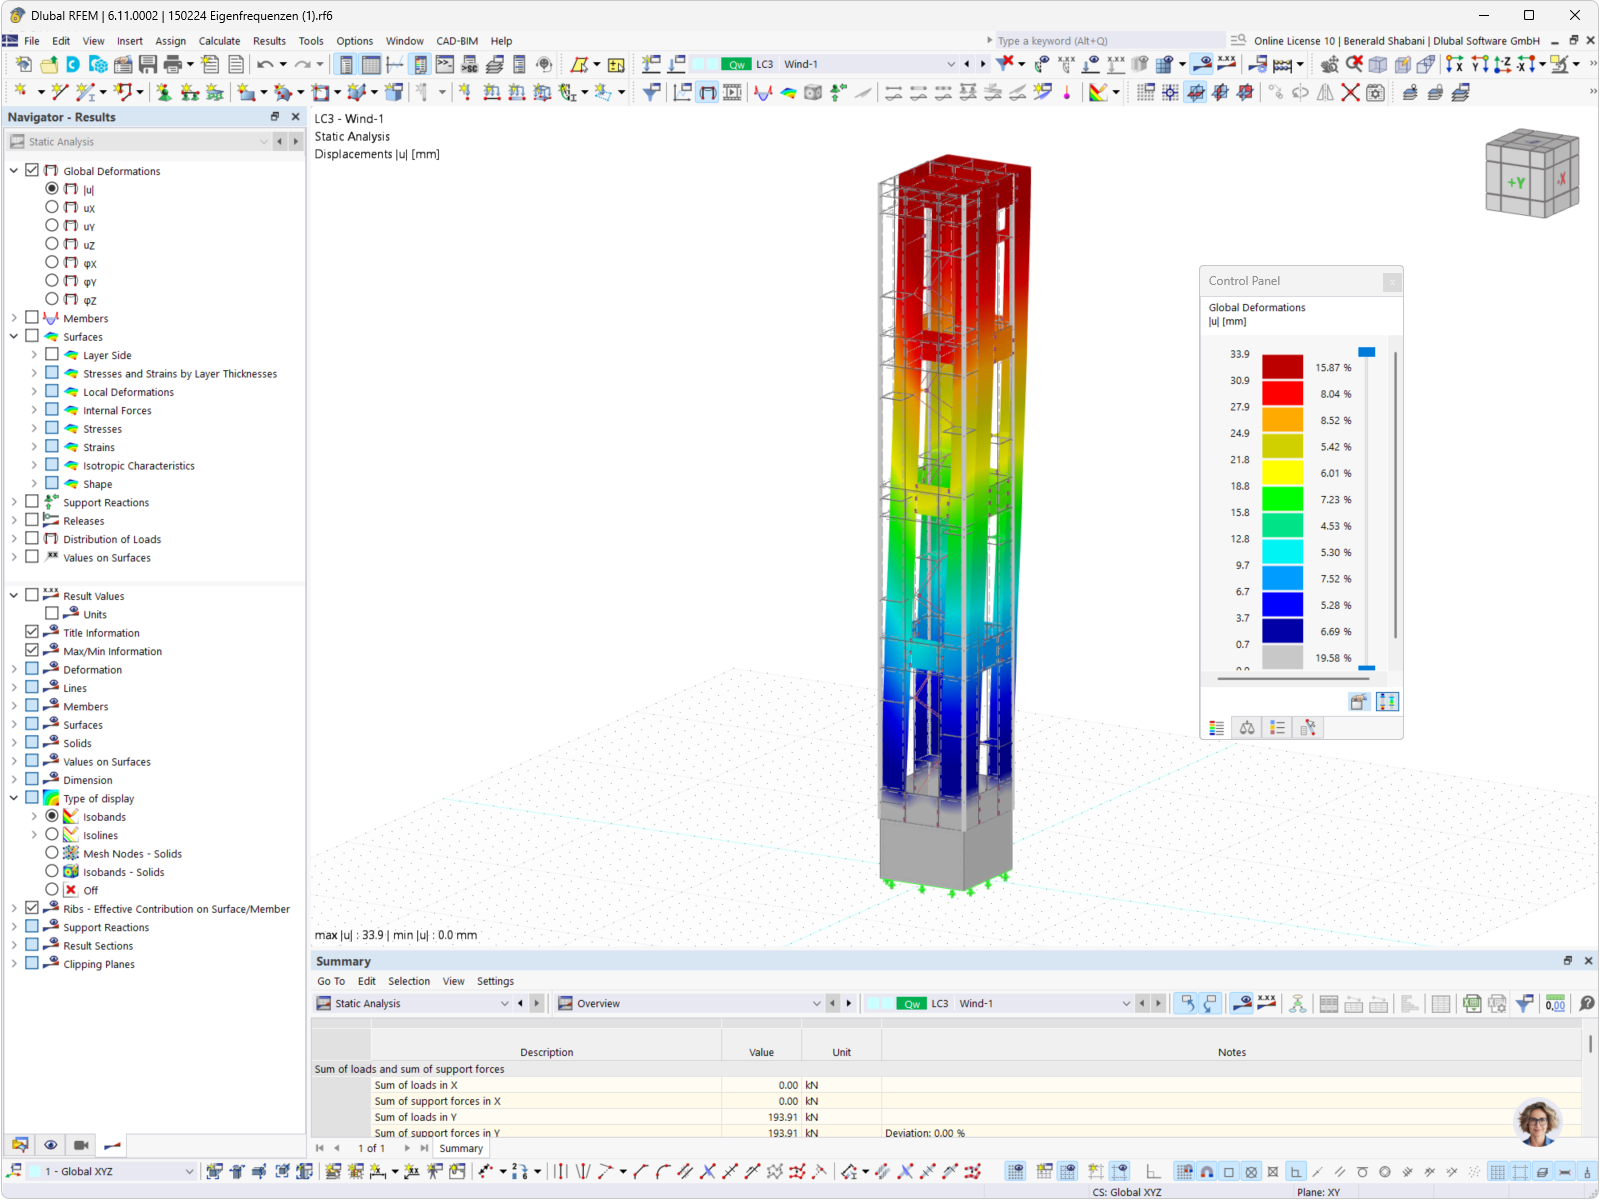Open the Static Analysis dropdown in Navigator

point(140,142)
